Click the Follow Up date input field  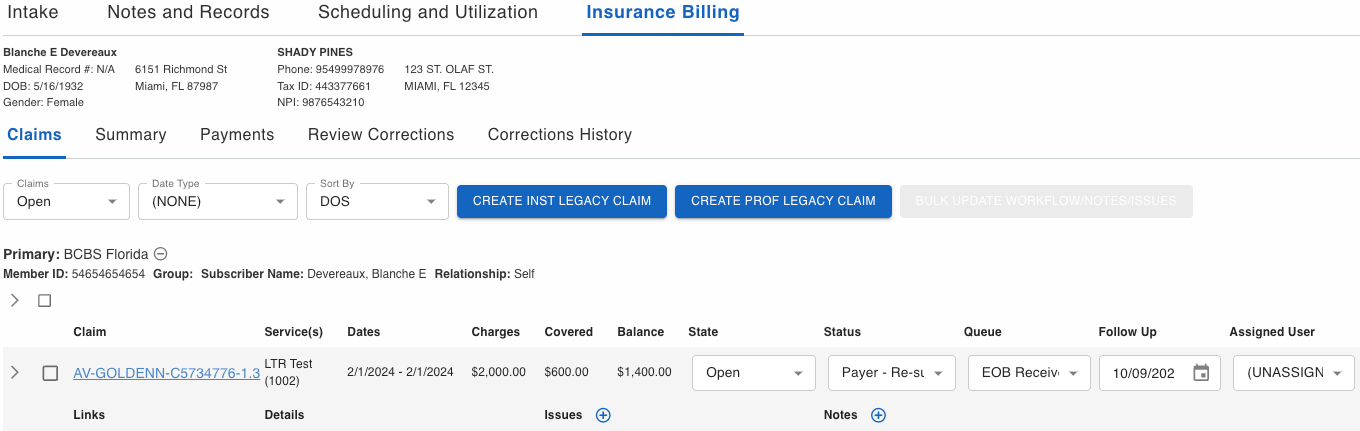(1146, 373)
